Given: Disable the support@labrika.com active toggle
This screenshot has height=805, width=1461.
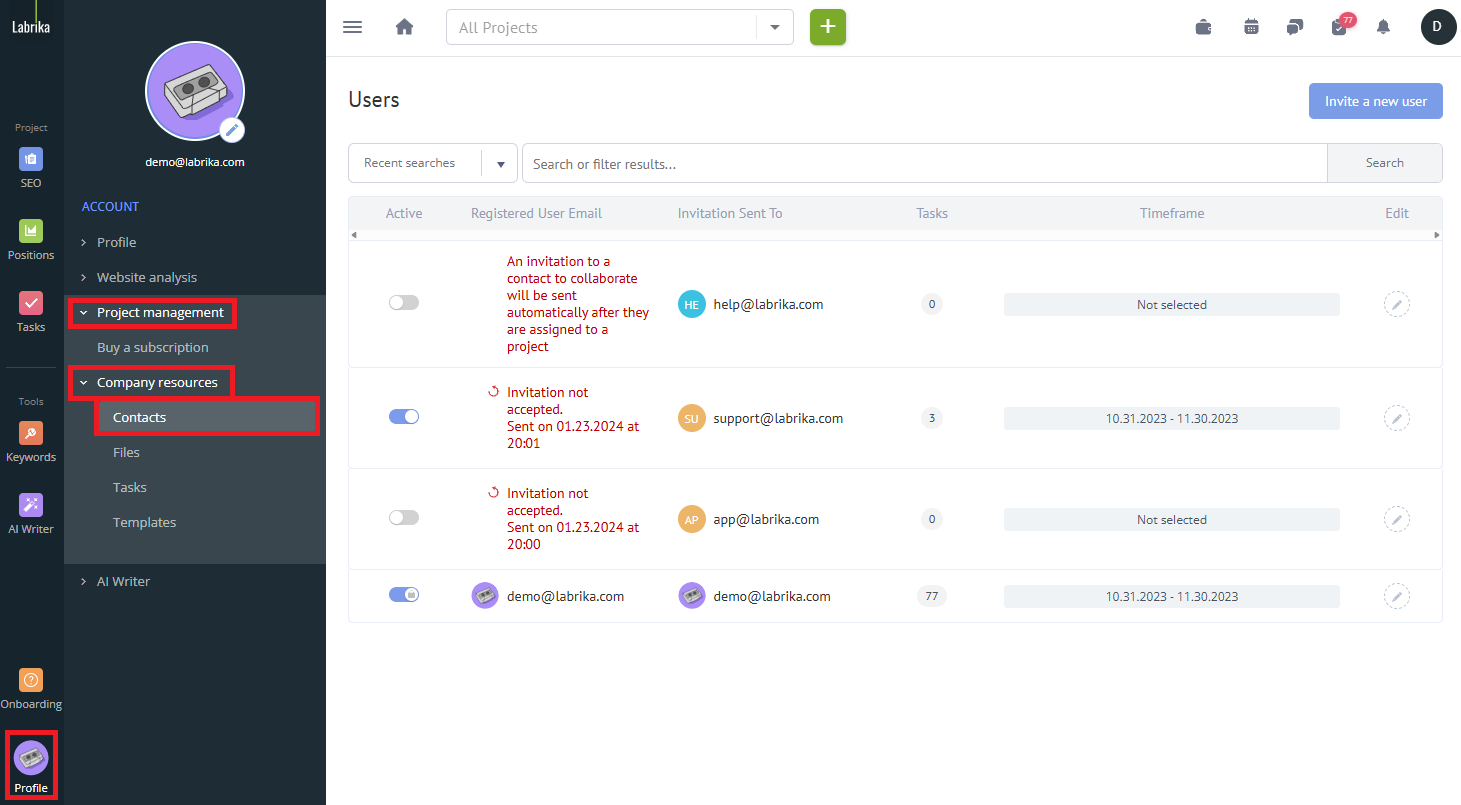Looking at the screenshot, I should pos(404,417).
